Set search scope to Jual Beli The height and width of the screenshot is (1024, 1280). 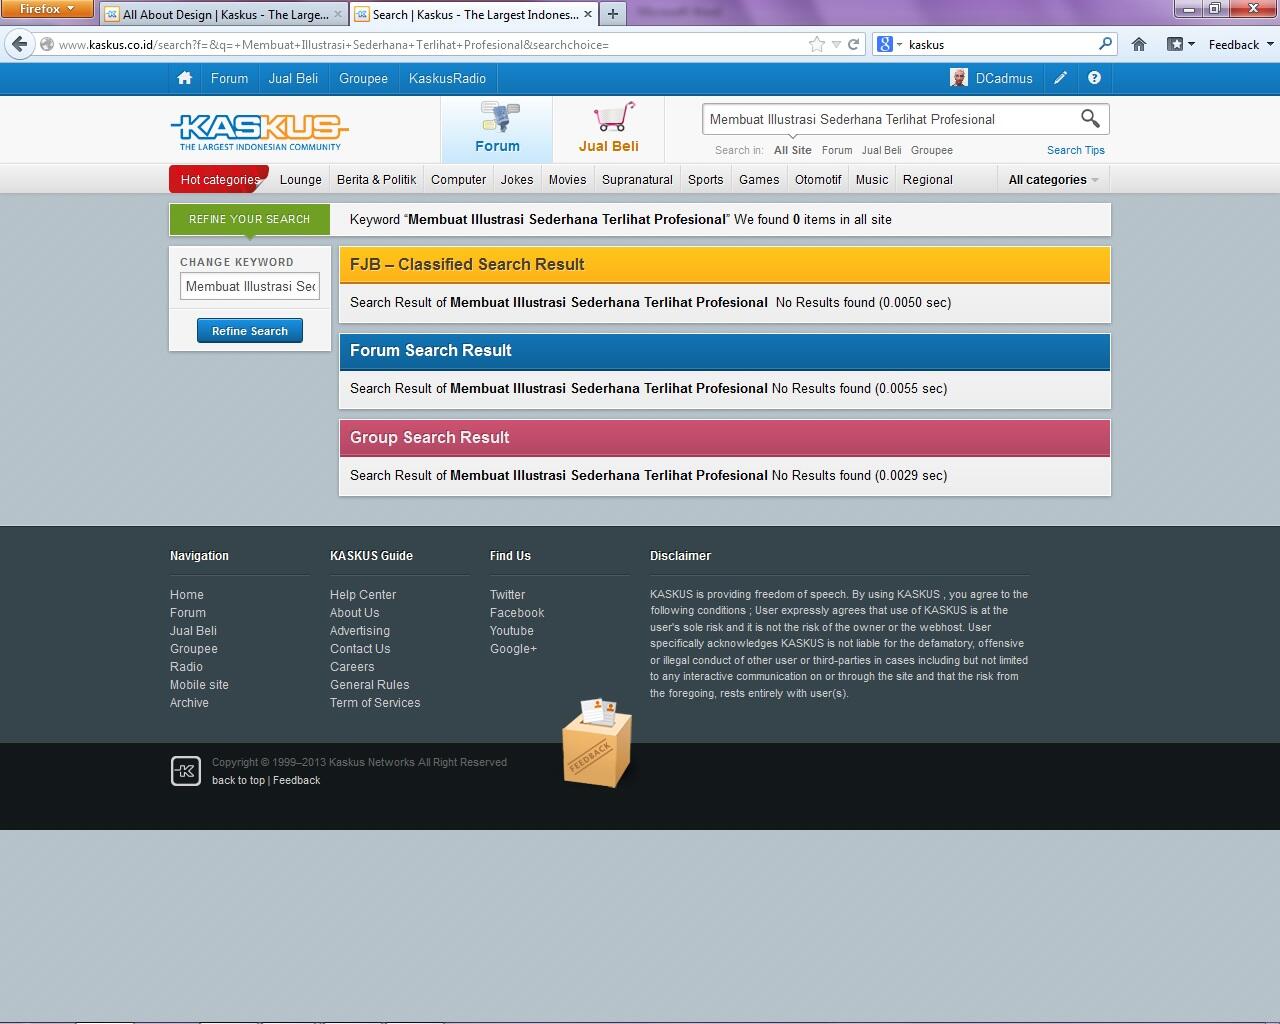point(881,150)
